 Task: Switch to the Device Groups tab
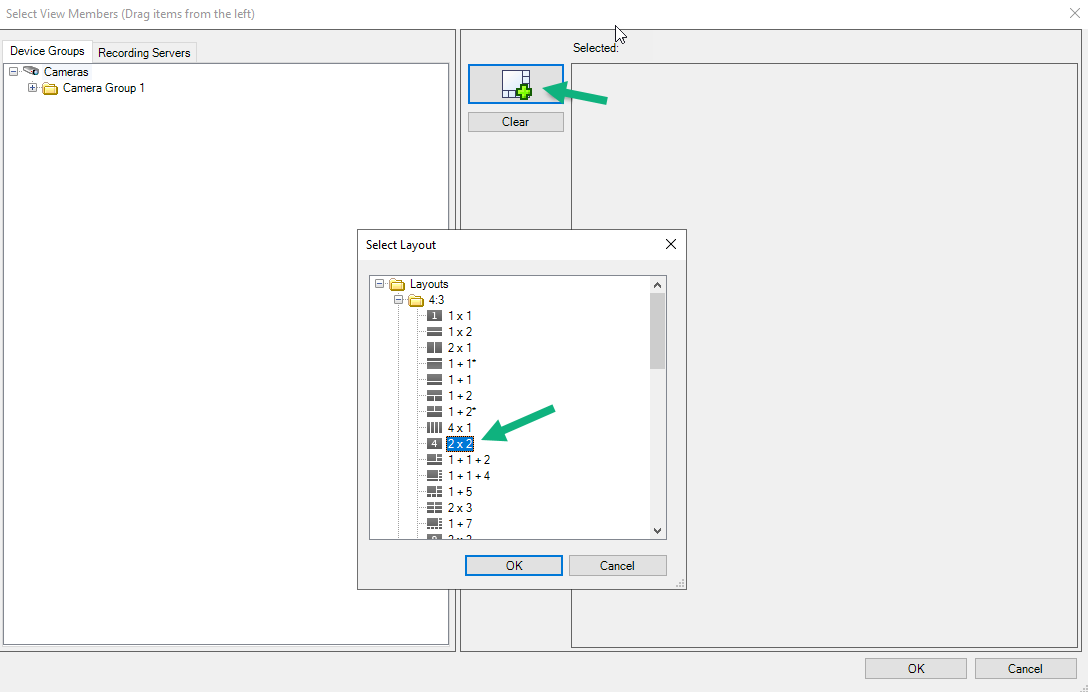(x=47, y=50)
